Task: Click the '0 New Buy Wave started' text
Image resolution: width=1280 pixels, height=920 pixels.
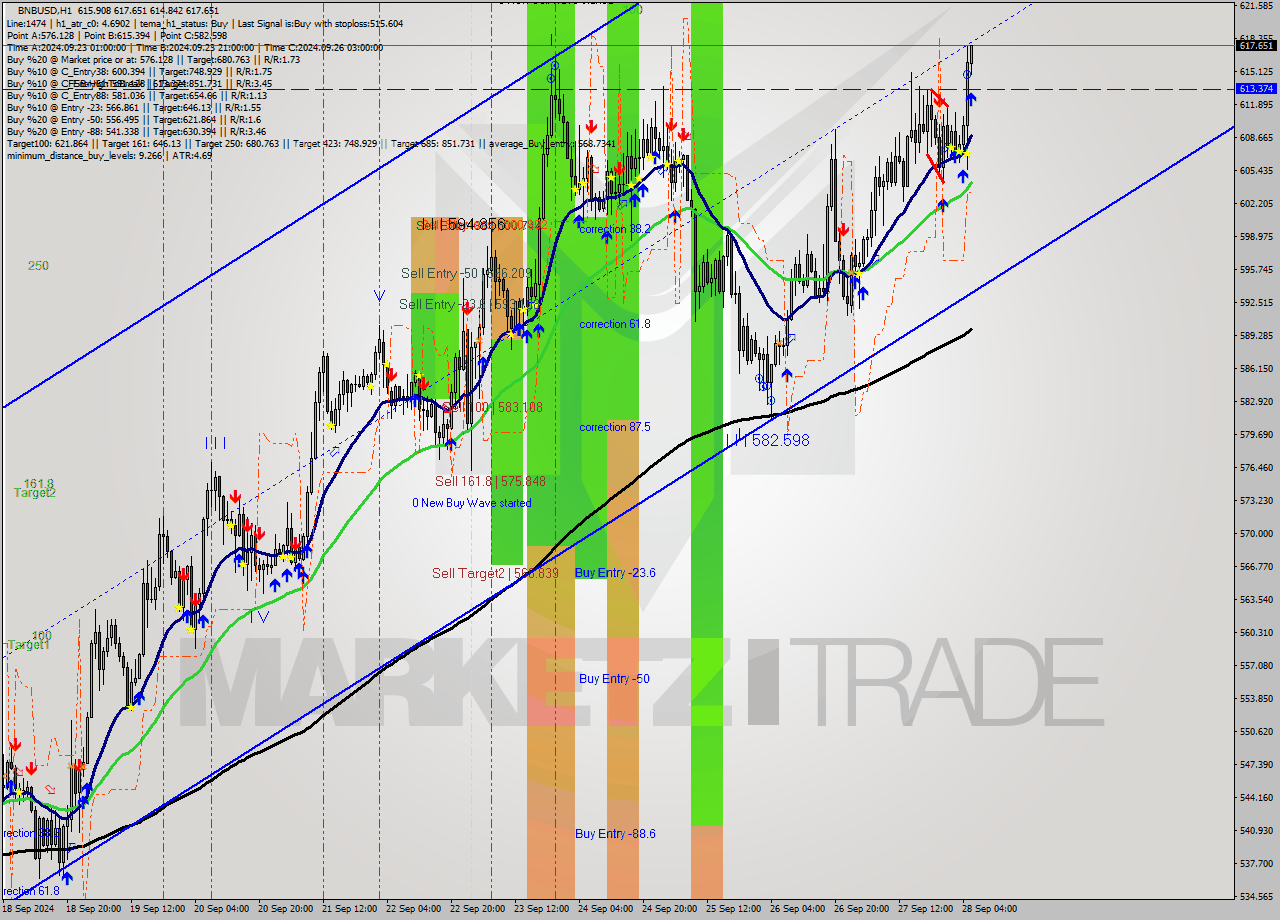Action: 472,503
